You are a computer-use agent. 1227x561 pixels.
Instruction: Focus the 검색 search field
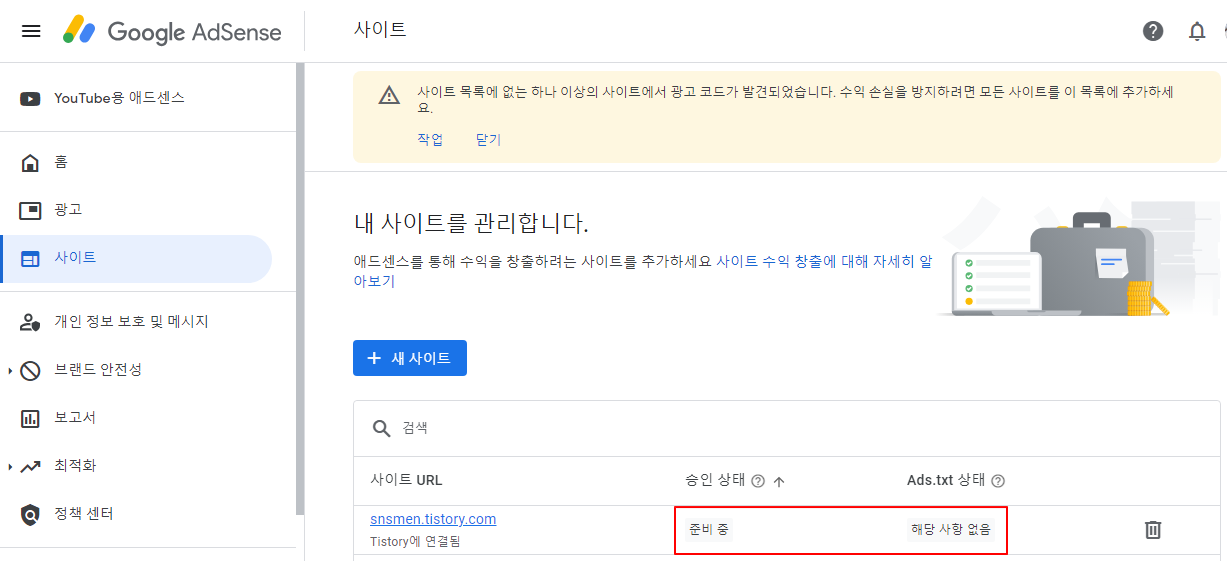click(x=786, y=428)
